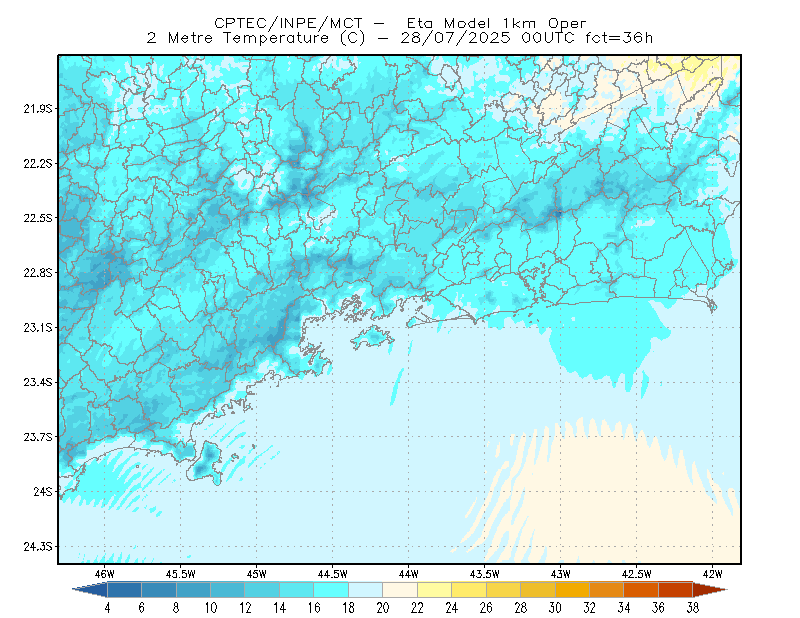Click the legend value 32
Viewport: 800px width, 618px height.
589,608
